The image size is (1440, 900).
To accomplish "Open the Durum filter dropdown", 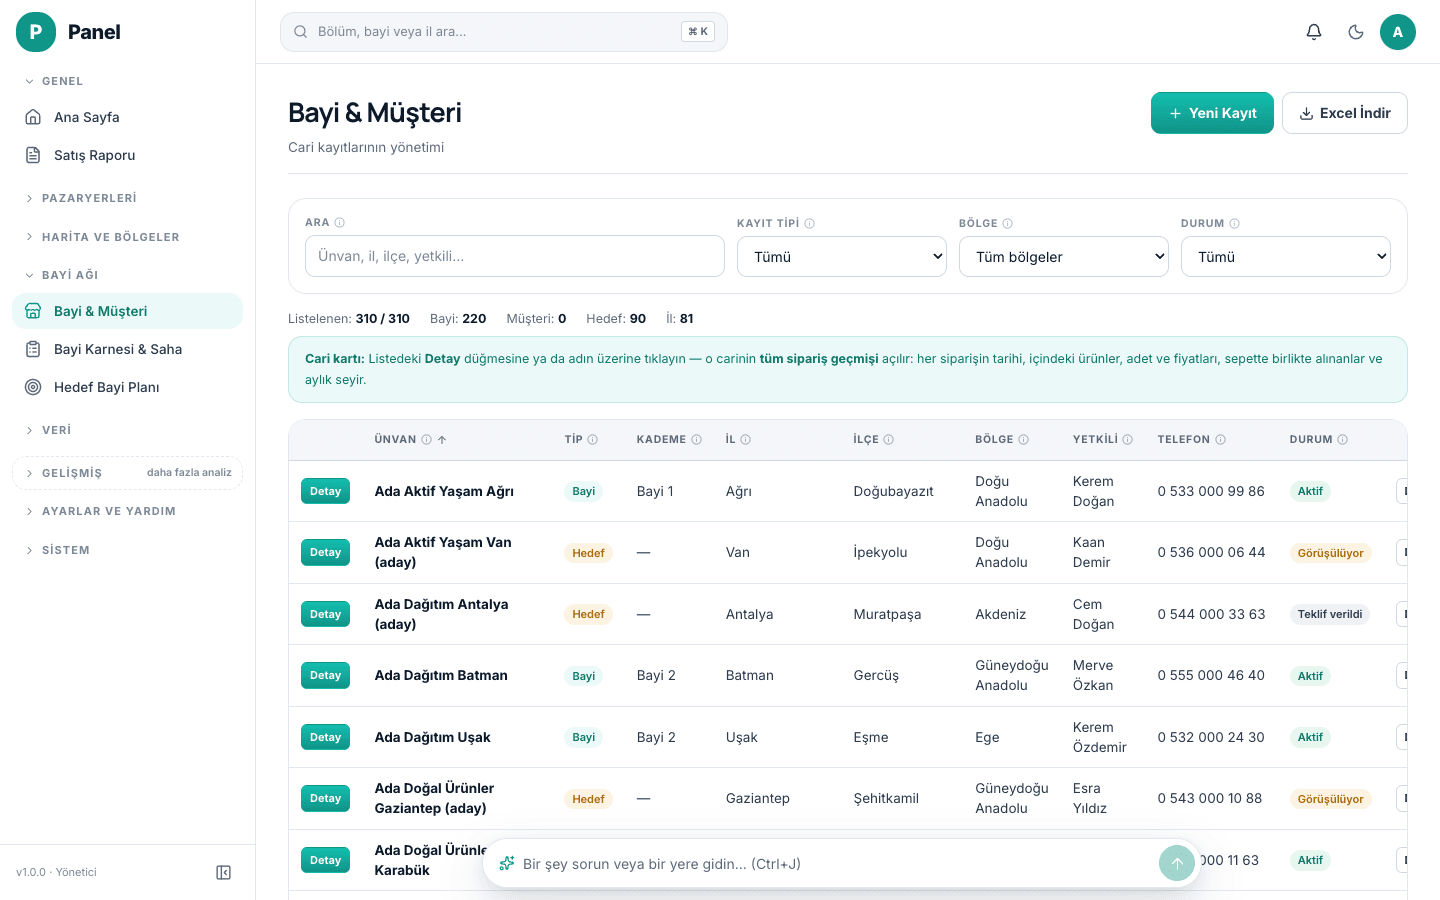I will click(1286, 256).
